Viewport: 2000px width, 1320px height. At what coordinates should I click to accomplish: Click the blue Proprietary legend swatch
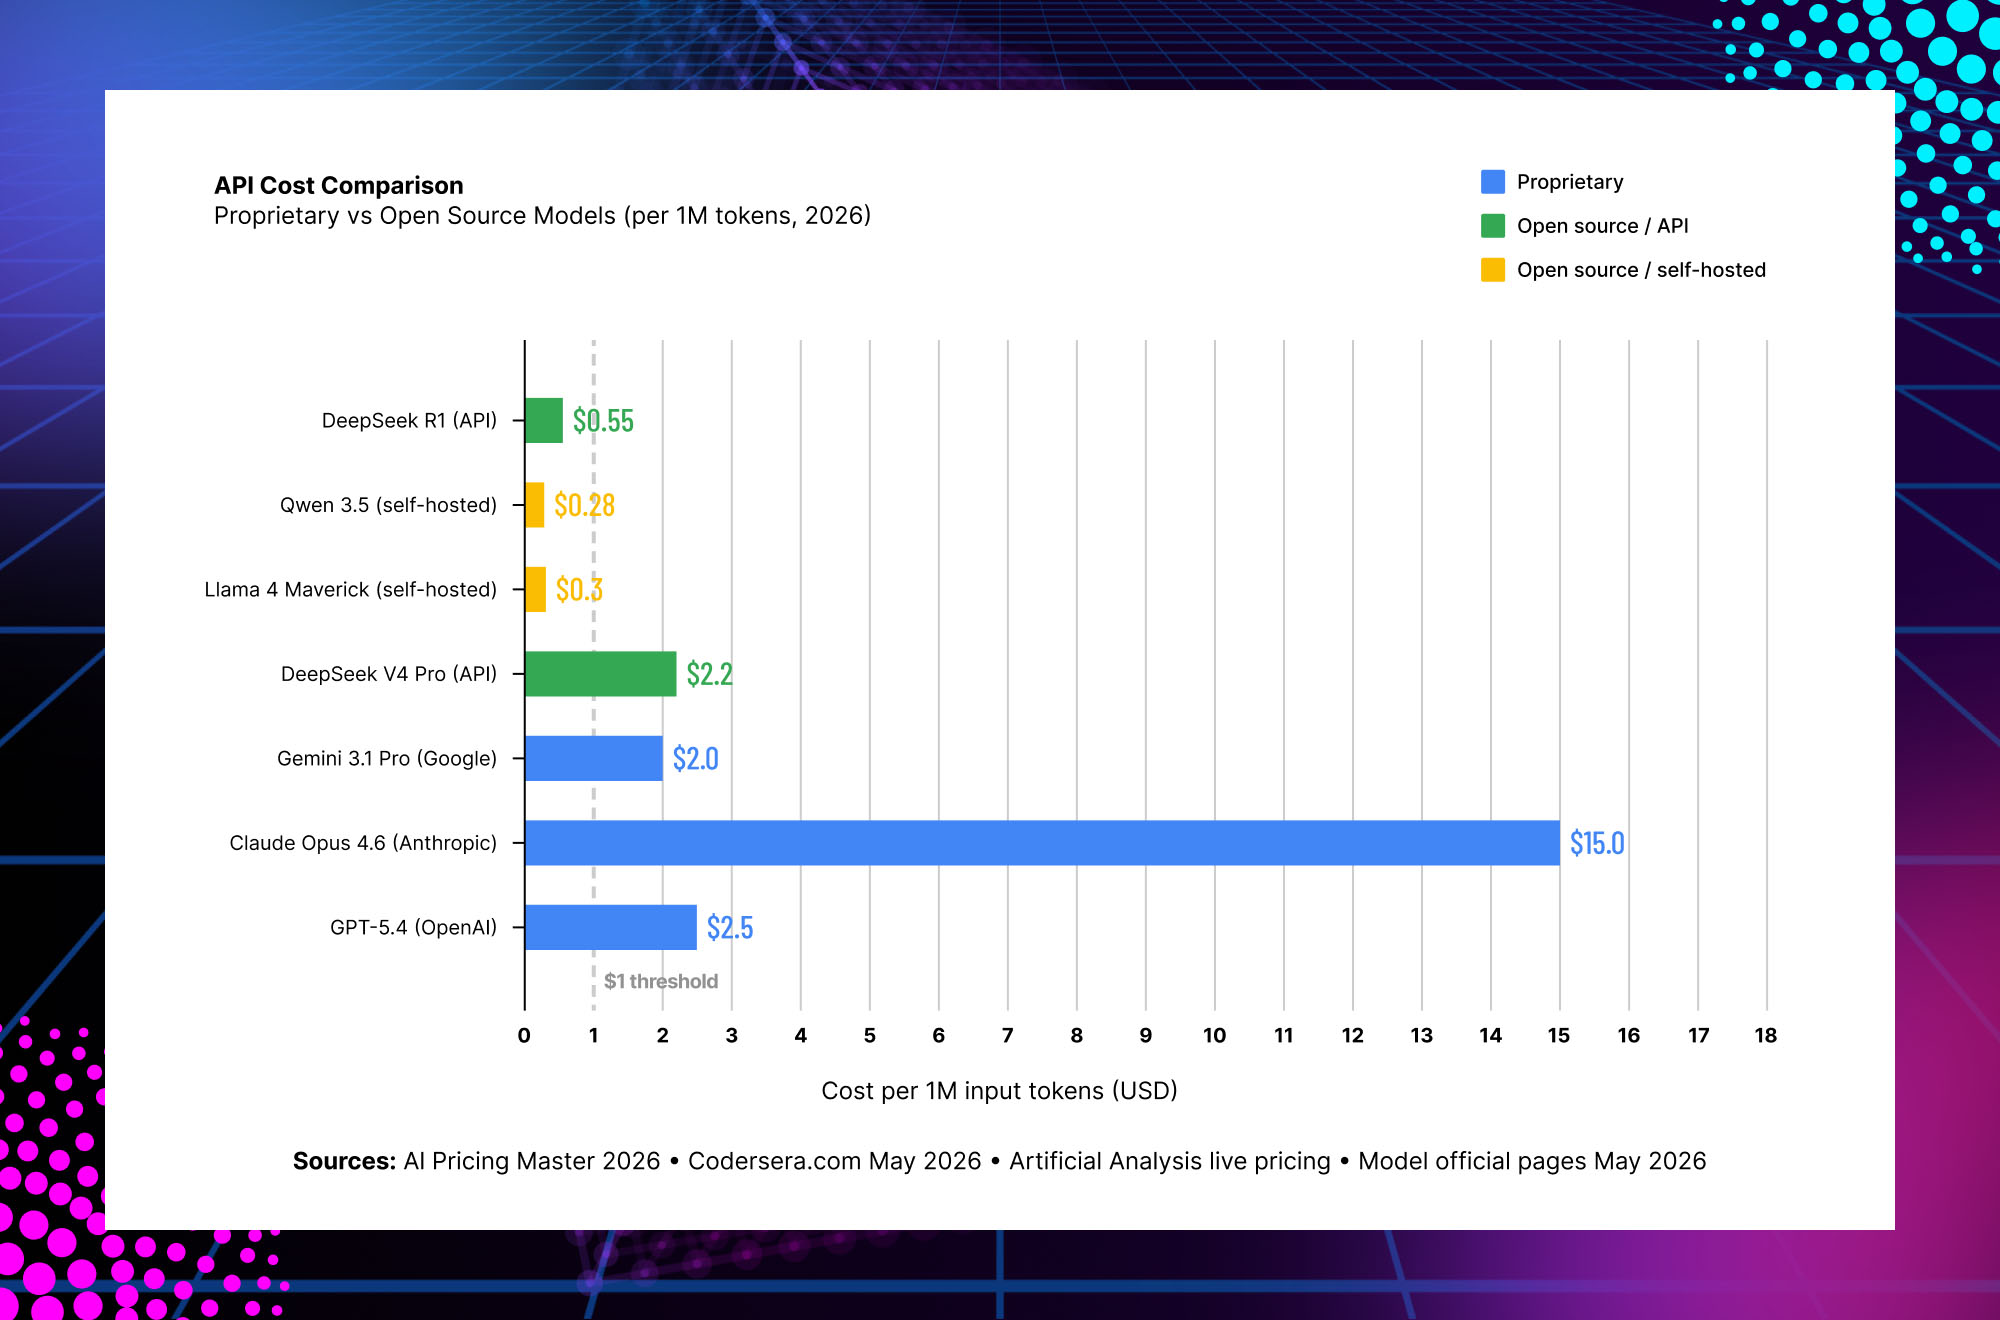1492,181
